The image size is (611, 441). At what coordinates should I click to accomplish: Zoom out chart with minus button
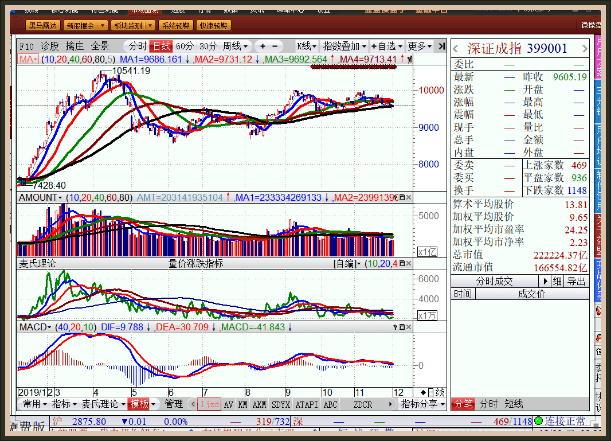pyautogui.click(x=275, y=46)
